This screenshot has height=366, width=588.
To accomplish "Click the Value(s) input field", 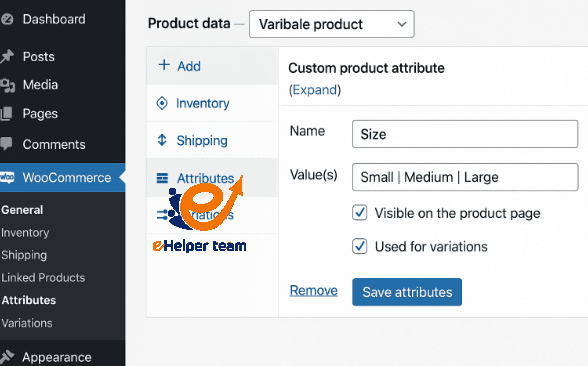I will (x=465, y=177).
